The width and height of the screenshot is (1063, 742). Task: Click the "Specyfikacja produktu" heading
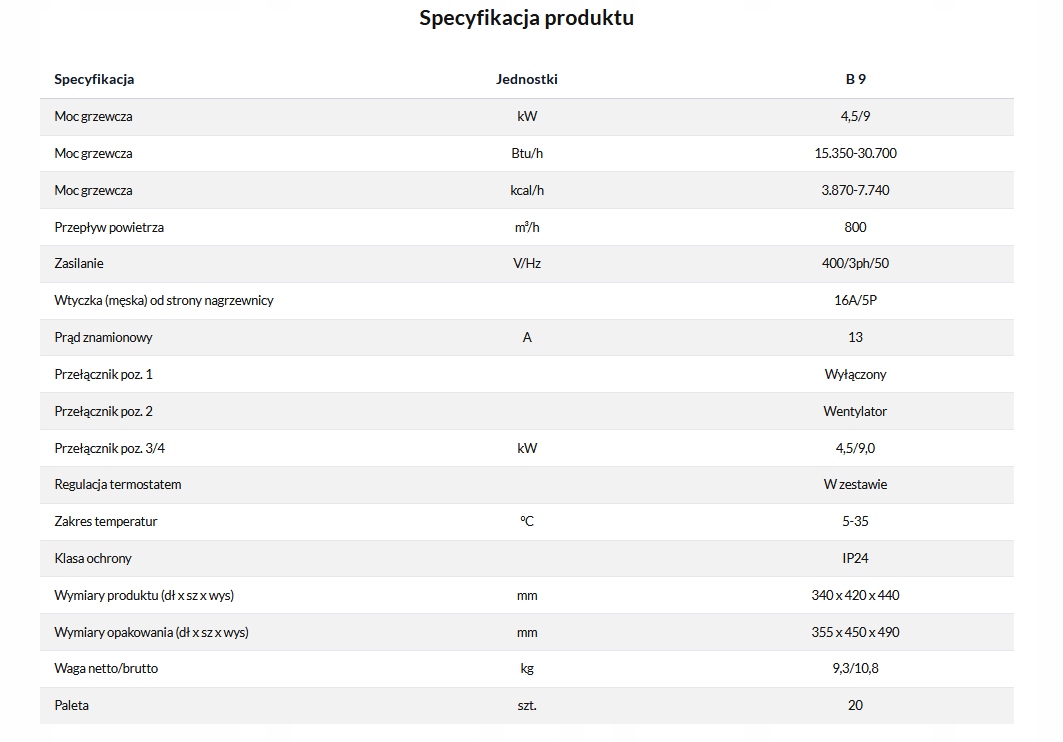click(x=526, y=18)
